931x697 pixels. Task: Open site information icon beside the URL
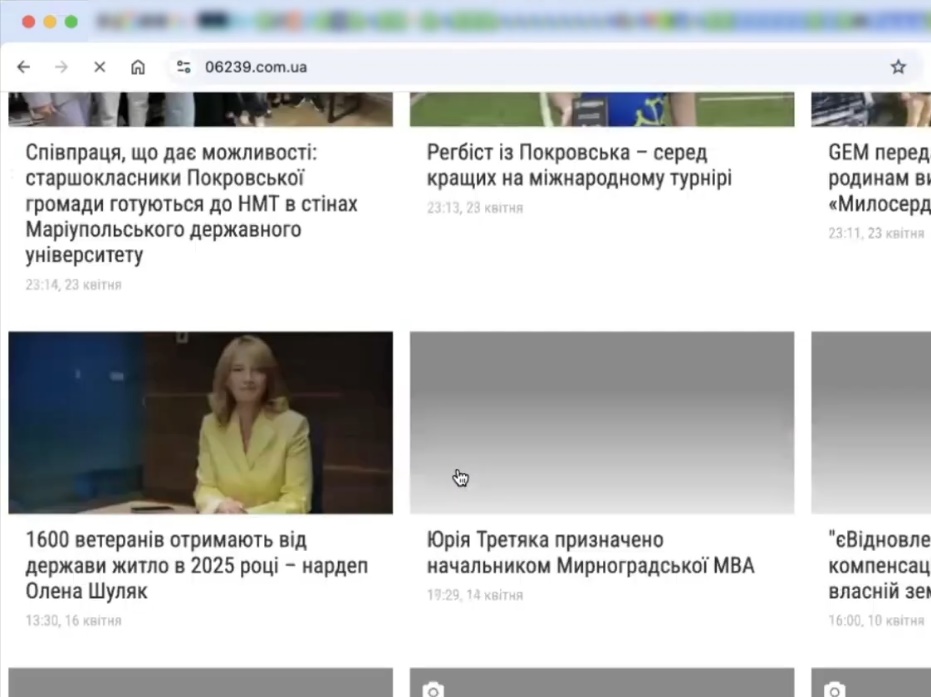183,67
